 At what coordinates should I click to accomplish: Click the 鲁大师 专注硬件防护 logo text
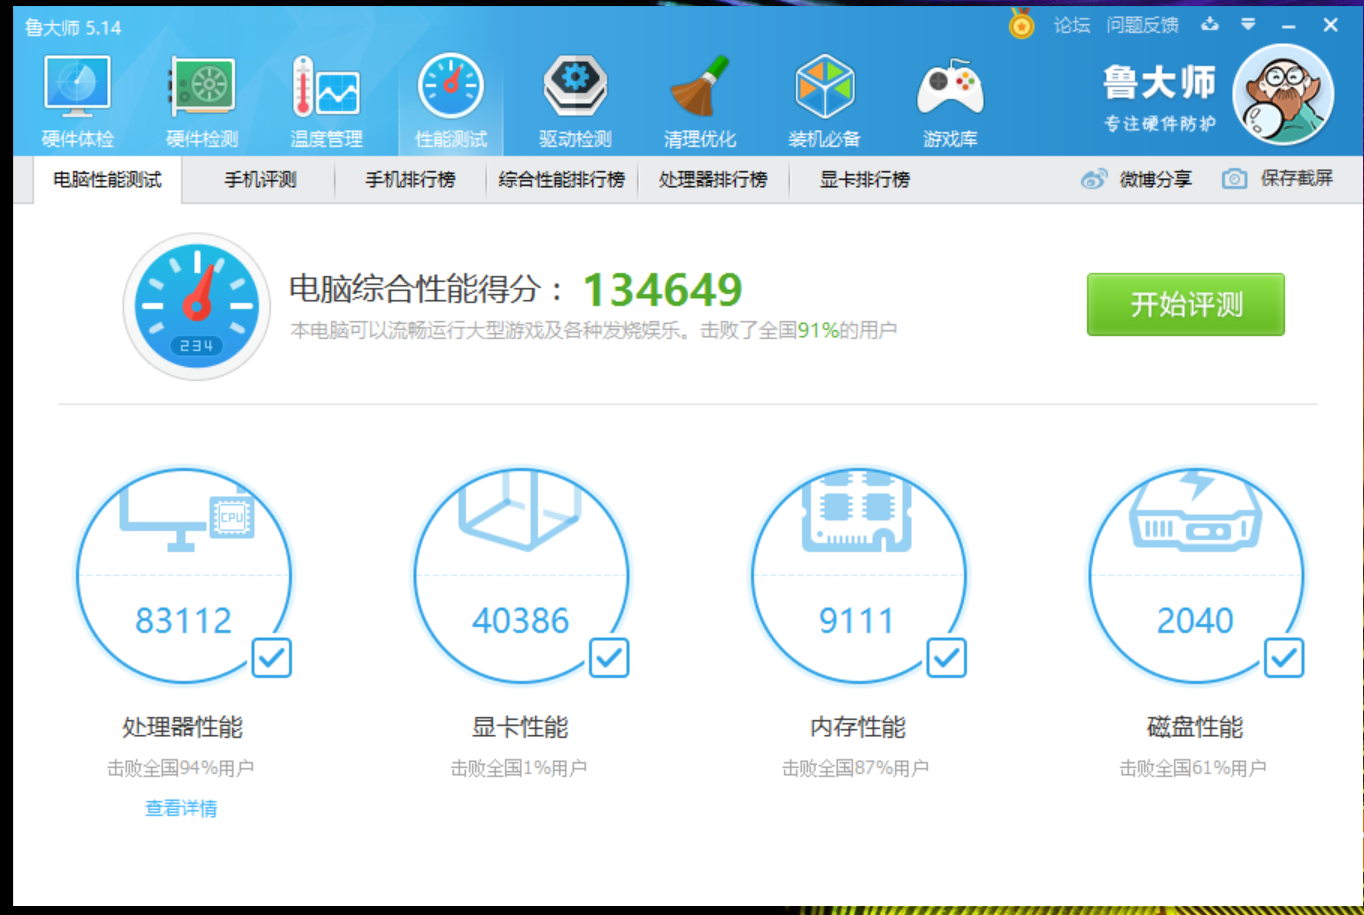(1160, 98)
